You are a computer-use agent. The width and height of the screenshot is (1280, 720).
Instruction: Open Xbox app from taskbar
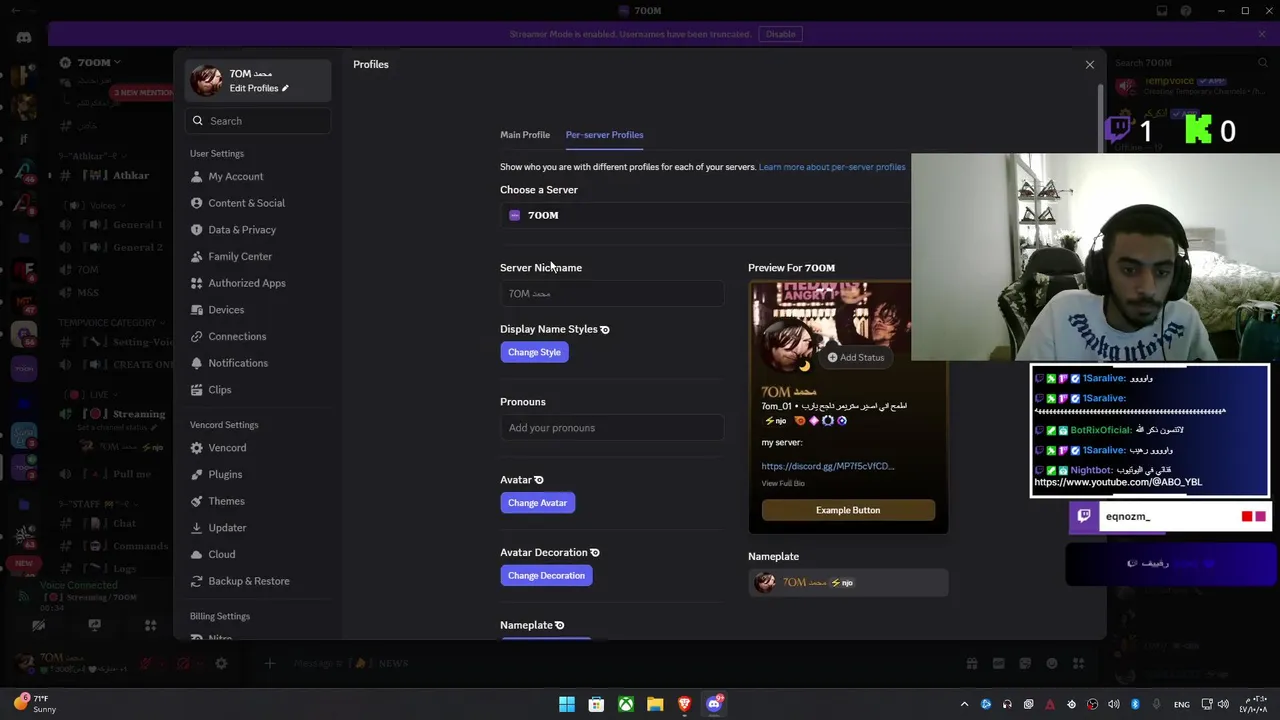pyautogui.click(x=625, y=704)
